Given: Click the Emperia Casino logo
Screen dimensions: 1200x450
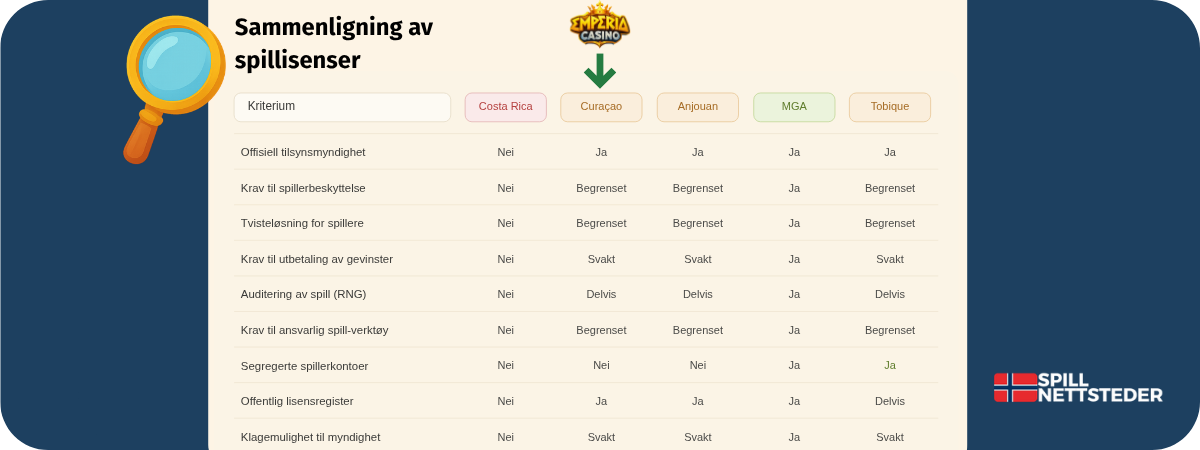Looking at the screenshot, I should [x=600, y=25].
